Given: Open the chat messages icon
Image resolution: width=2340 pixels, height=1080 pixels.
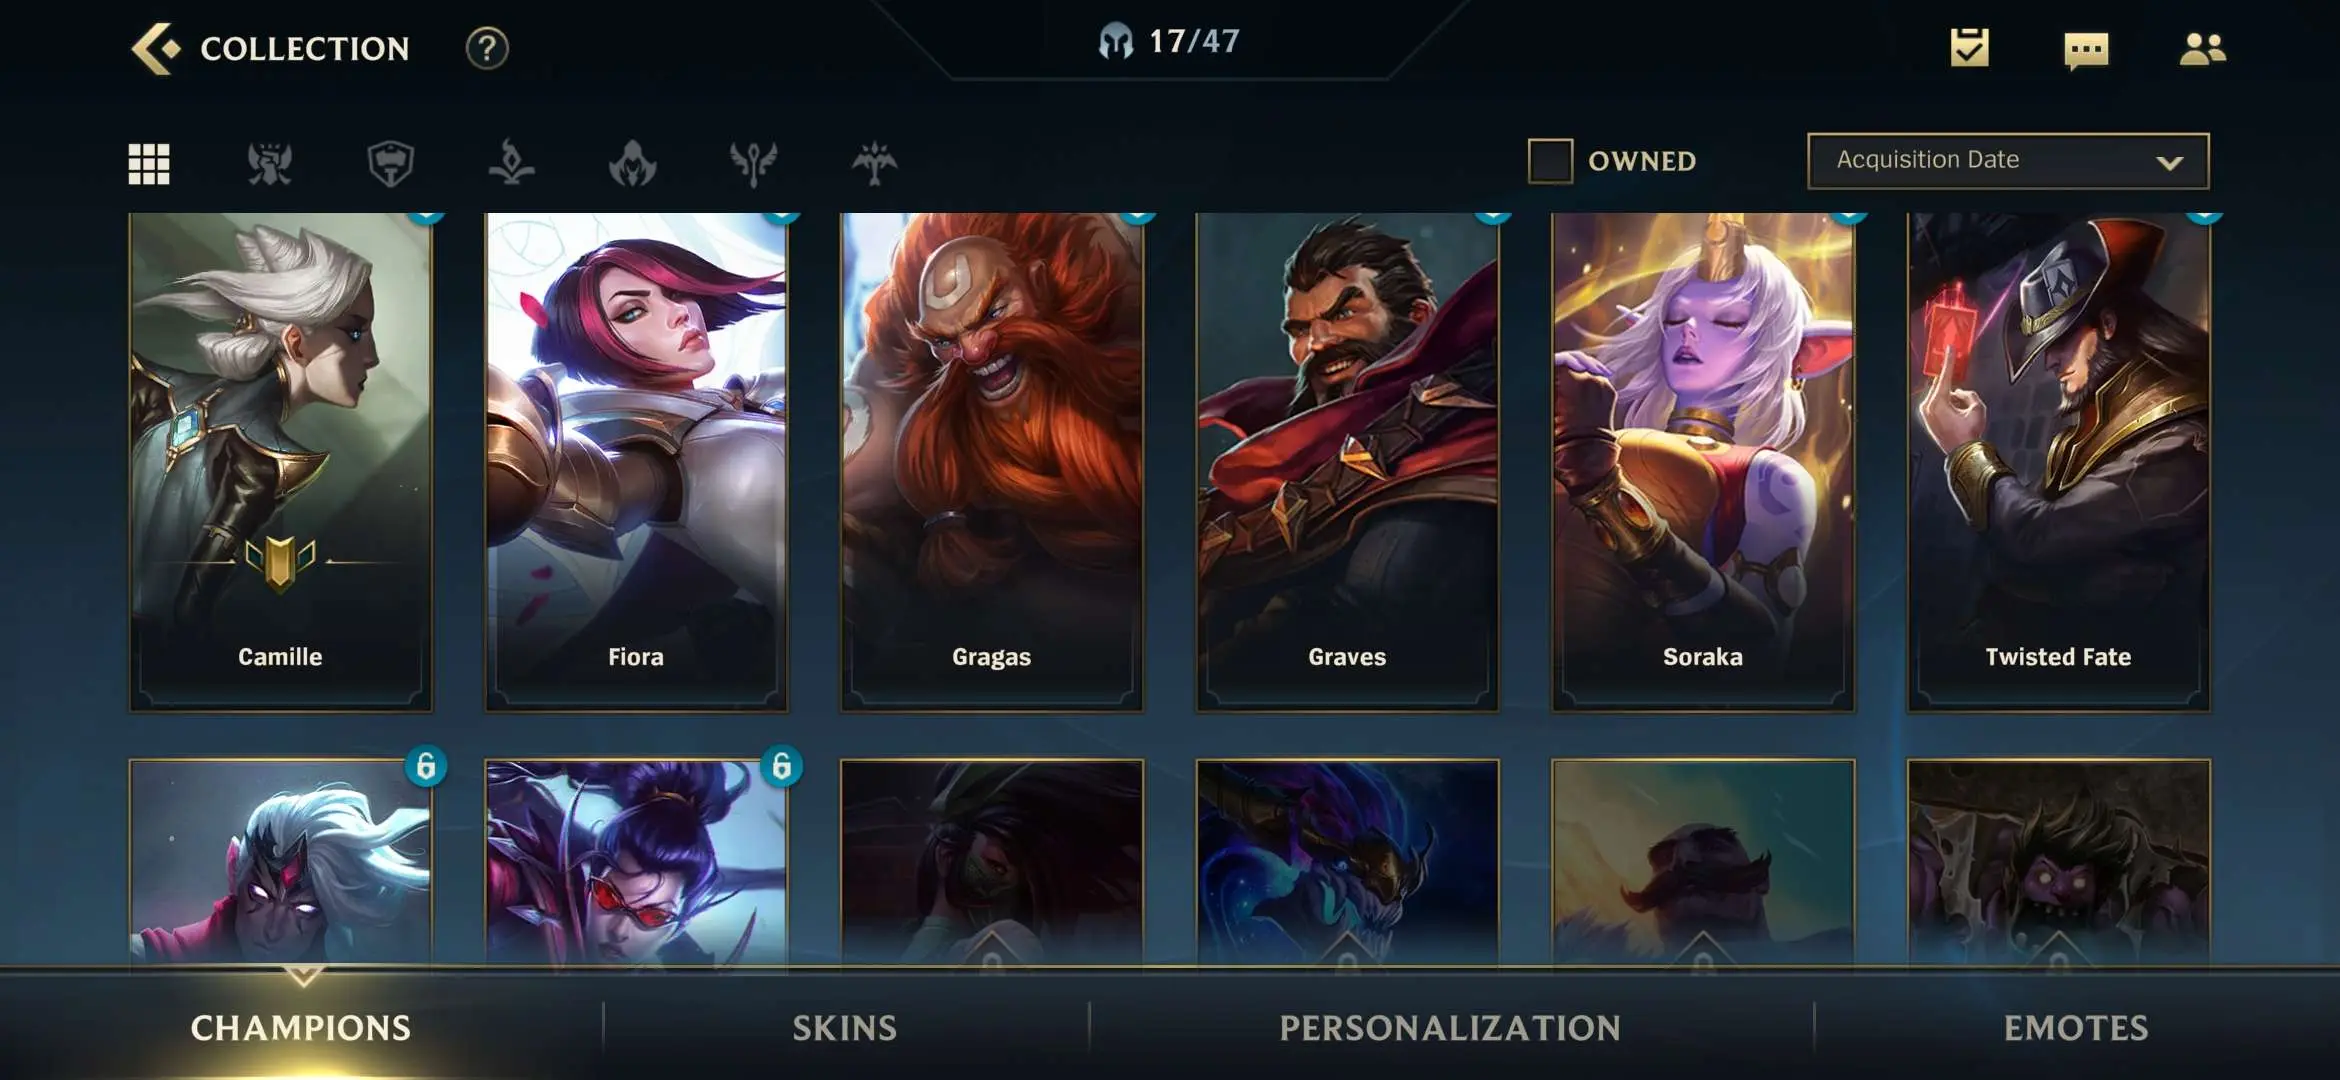Looking at the screenshot, I should click(x=2086, y=50).
